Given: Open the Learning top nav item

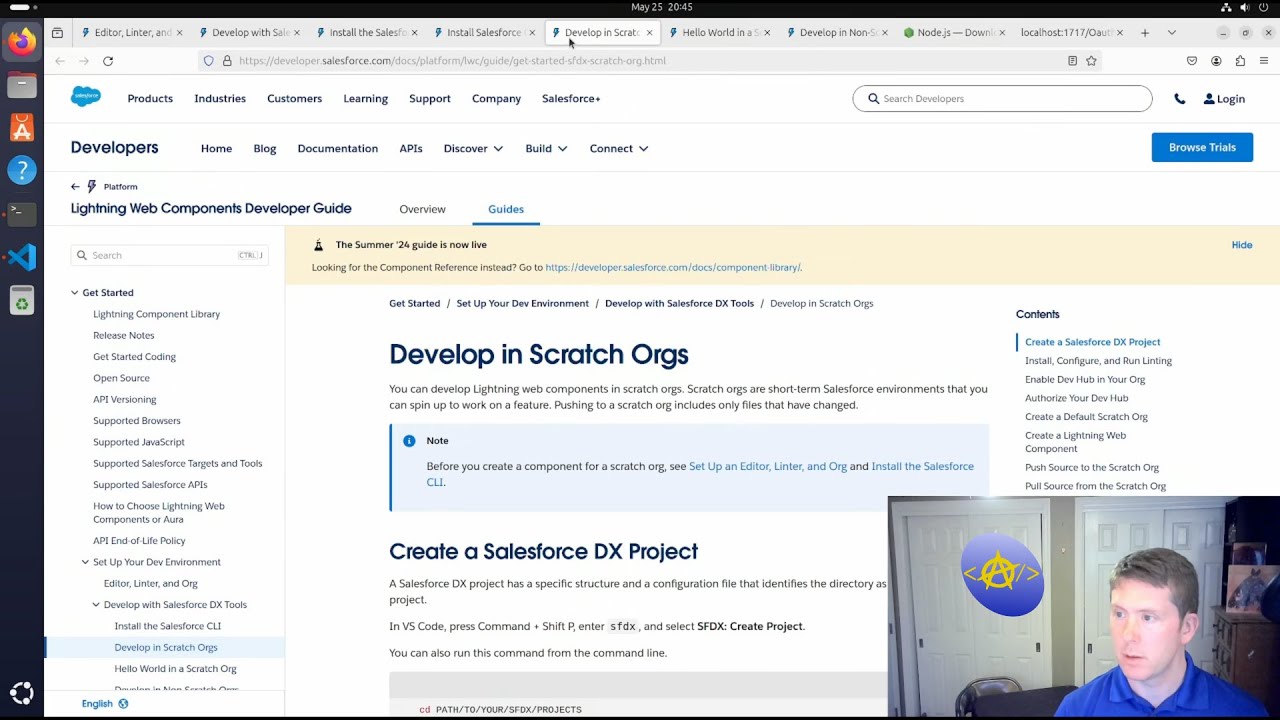Looking at the screenshot, I should coord(365,99).
